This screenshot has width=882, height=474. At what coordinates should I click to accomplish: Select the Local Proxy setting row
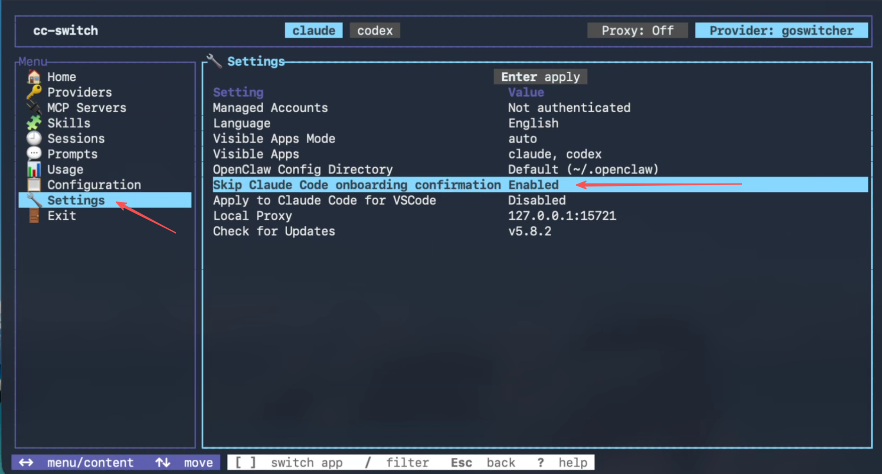pos(540,216)
